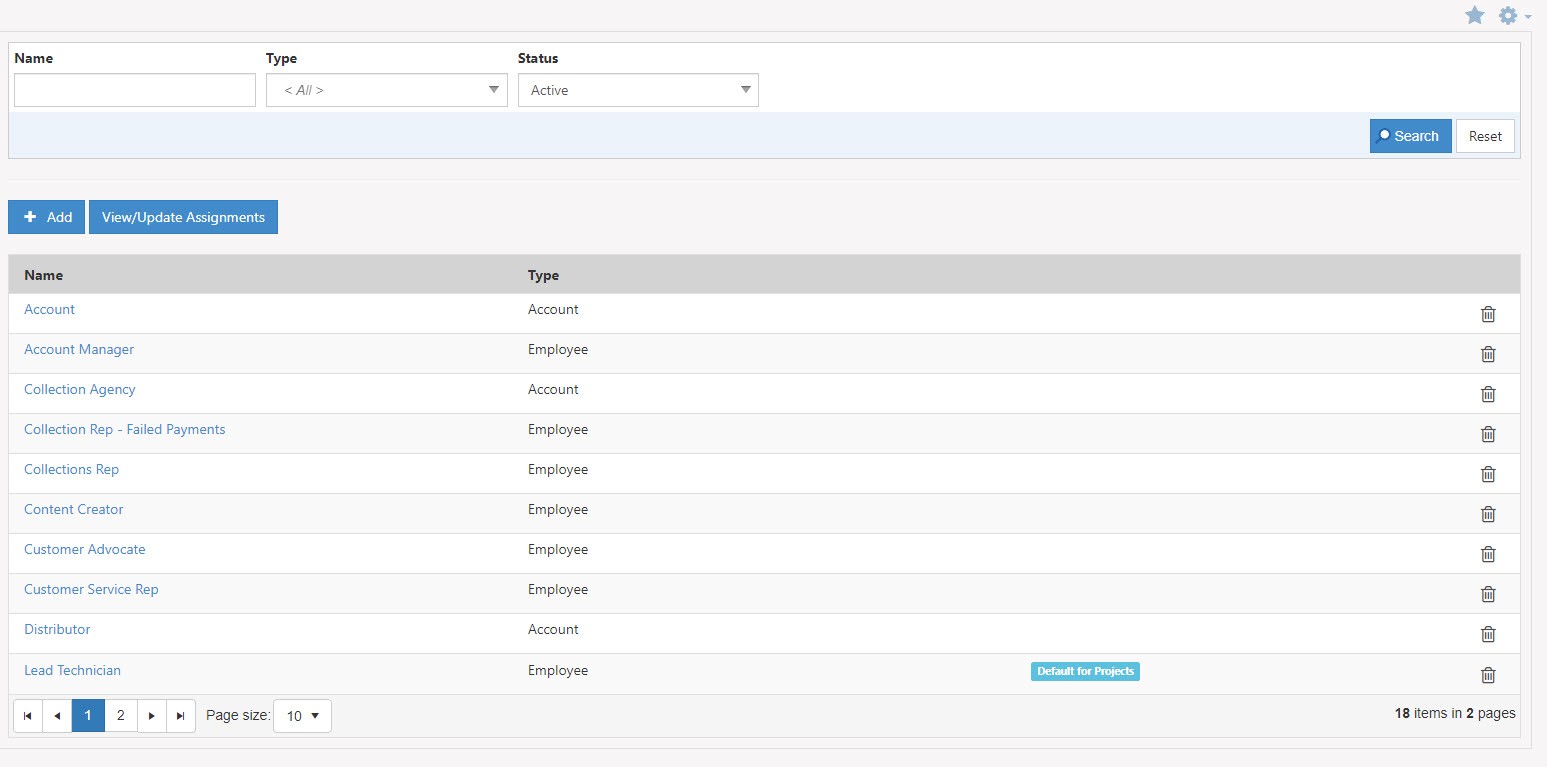Switch to page 2 in the pager
The image size is (1547, 767).
[120, 715]
